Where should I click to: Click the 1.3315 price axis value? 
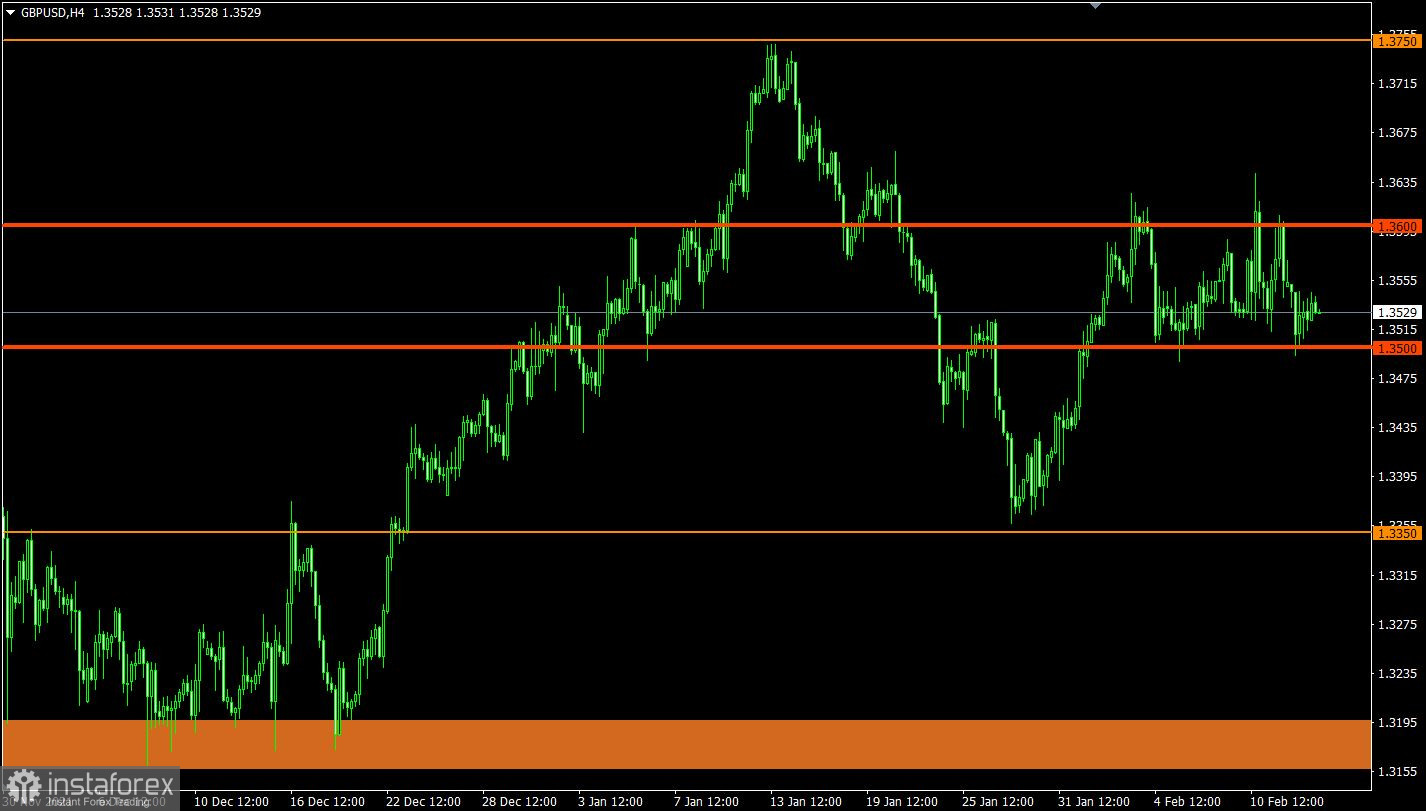pyautogui.click(x=1397, y=575)
